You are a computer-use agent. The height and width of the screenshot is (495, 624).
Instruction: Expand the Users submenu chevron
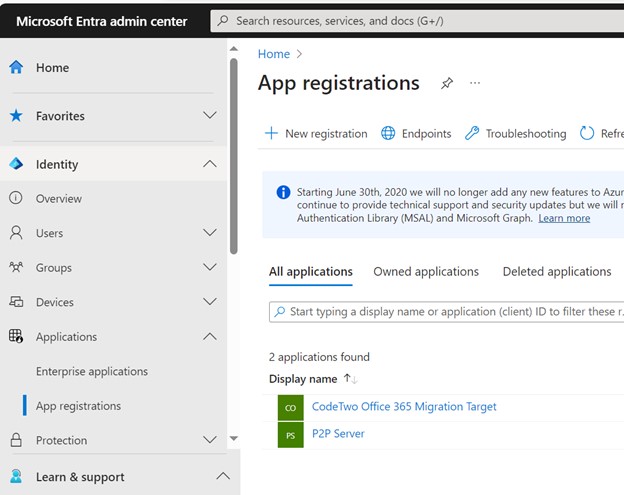[x=210, y=232]
